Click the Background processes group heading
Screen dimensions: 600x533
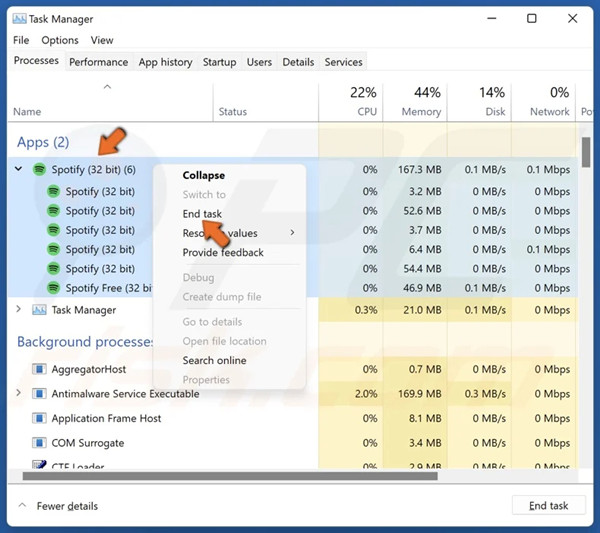85,342
